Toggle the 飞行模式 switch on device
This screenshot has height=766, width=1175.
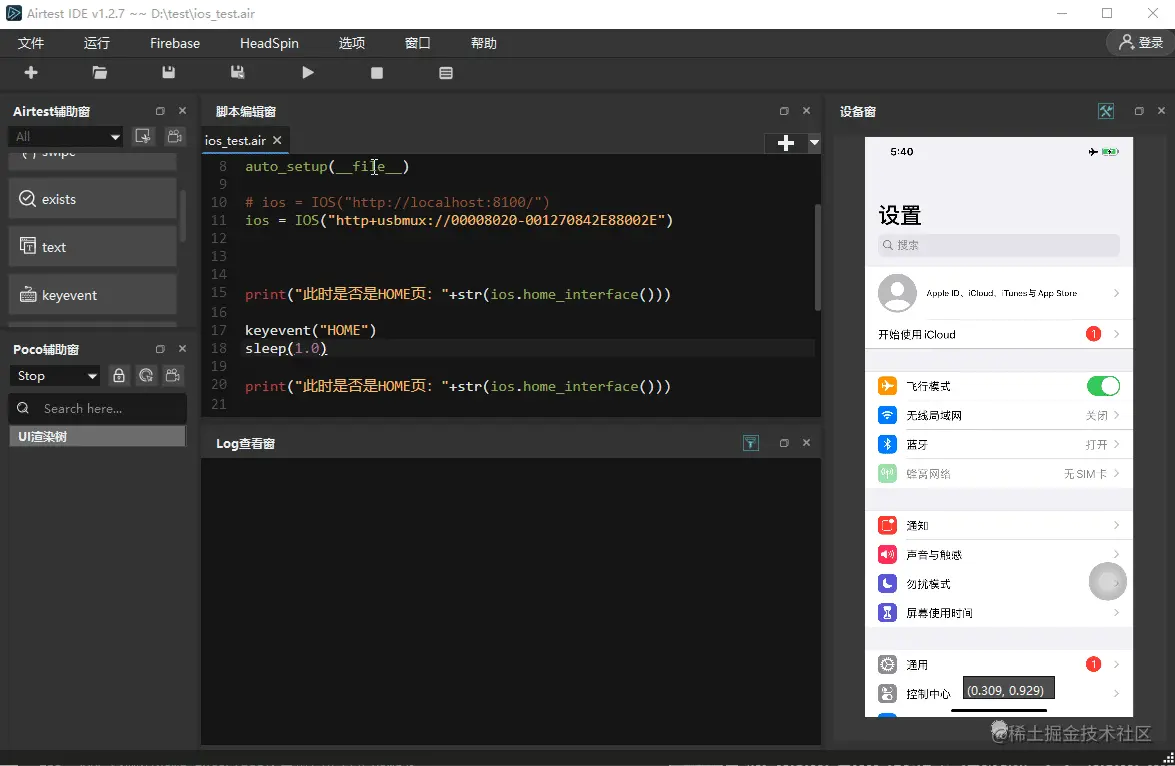1103,386
